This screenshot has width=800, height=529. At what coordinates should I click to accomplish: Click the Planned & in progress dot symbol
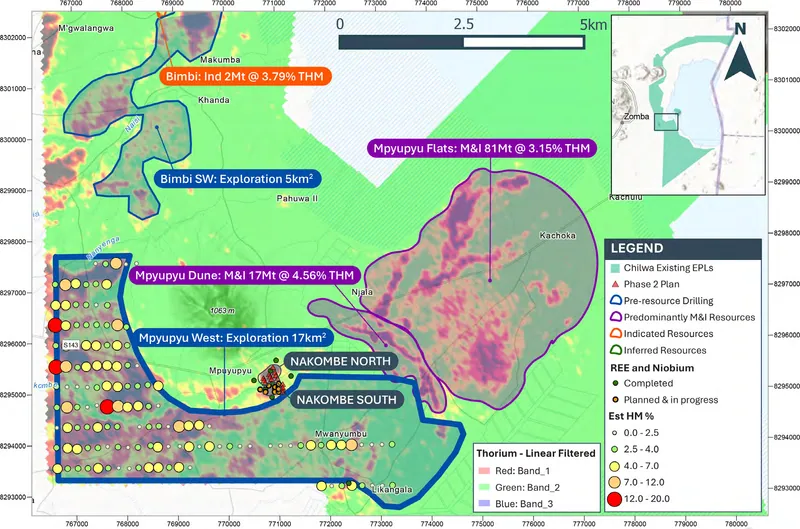coord(615,399)
